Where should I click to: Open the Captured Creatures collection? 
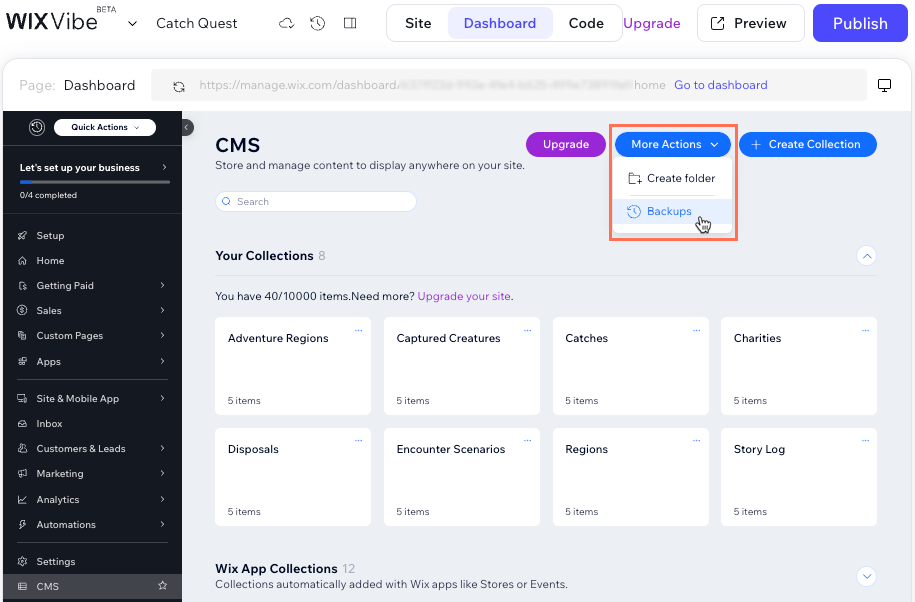tap(462, 366)
